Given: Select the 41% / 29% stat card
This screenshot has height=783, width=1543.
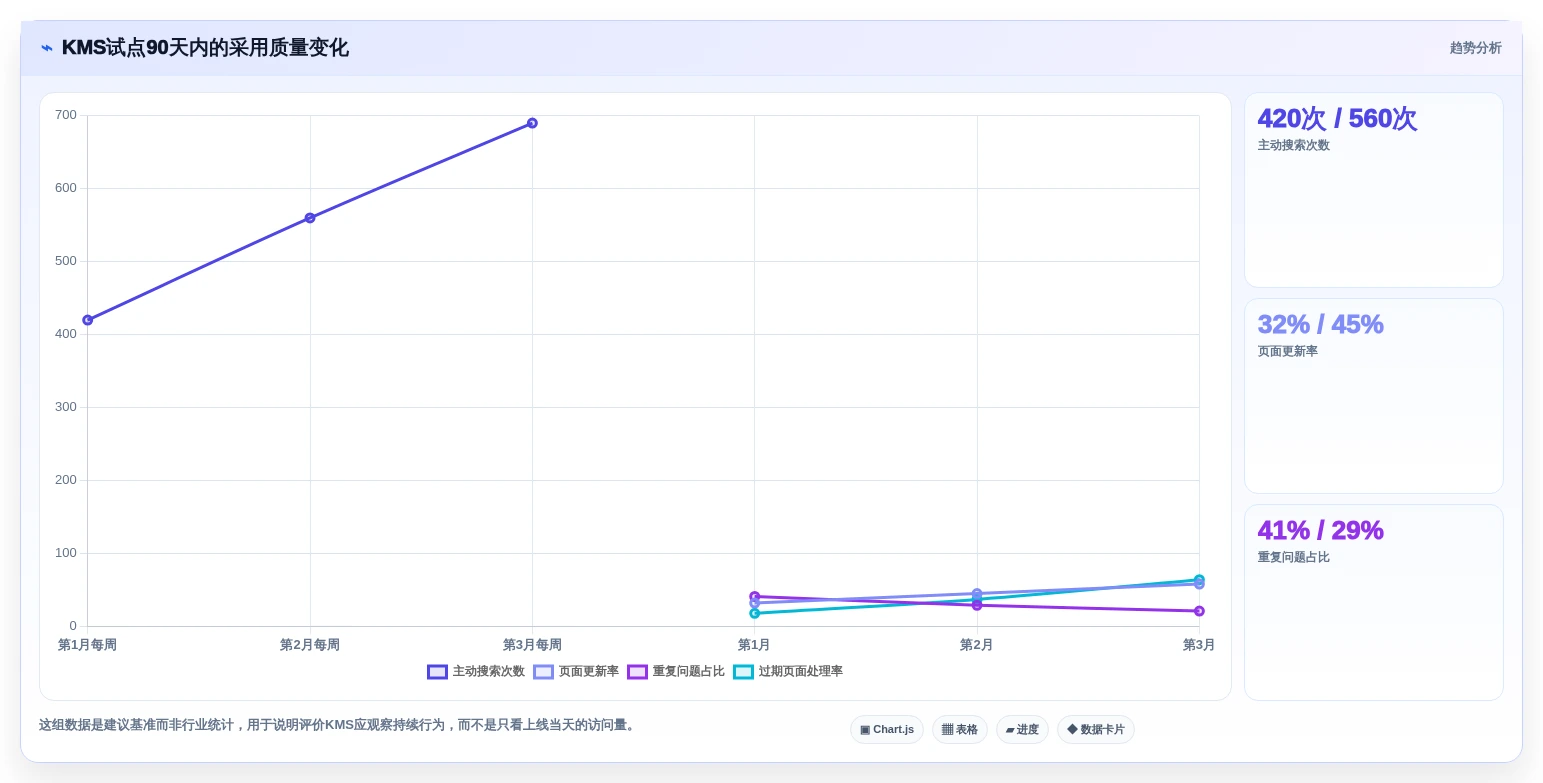Looking at the screenshot, I should [1374, 602].
